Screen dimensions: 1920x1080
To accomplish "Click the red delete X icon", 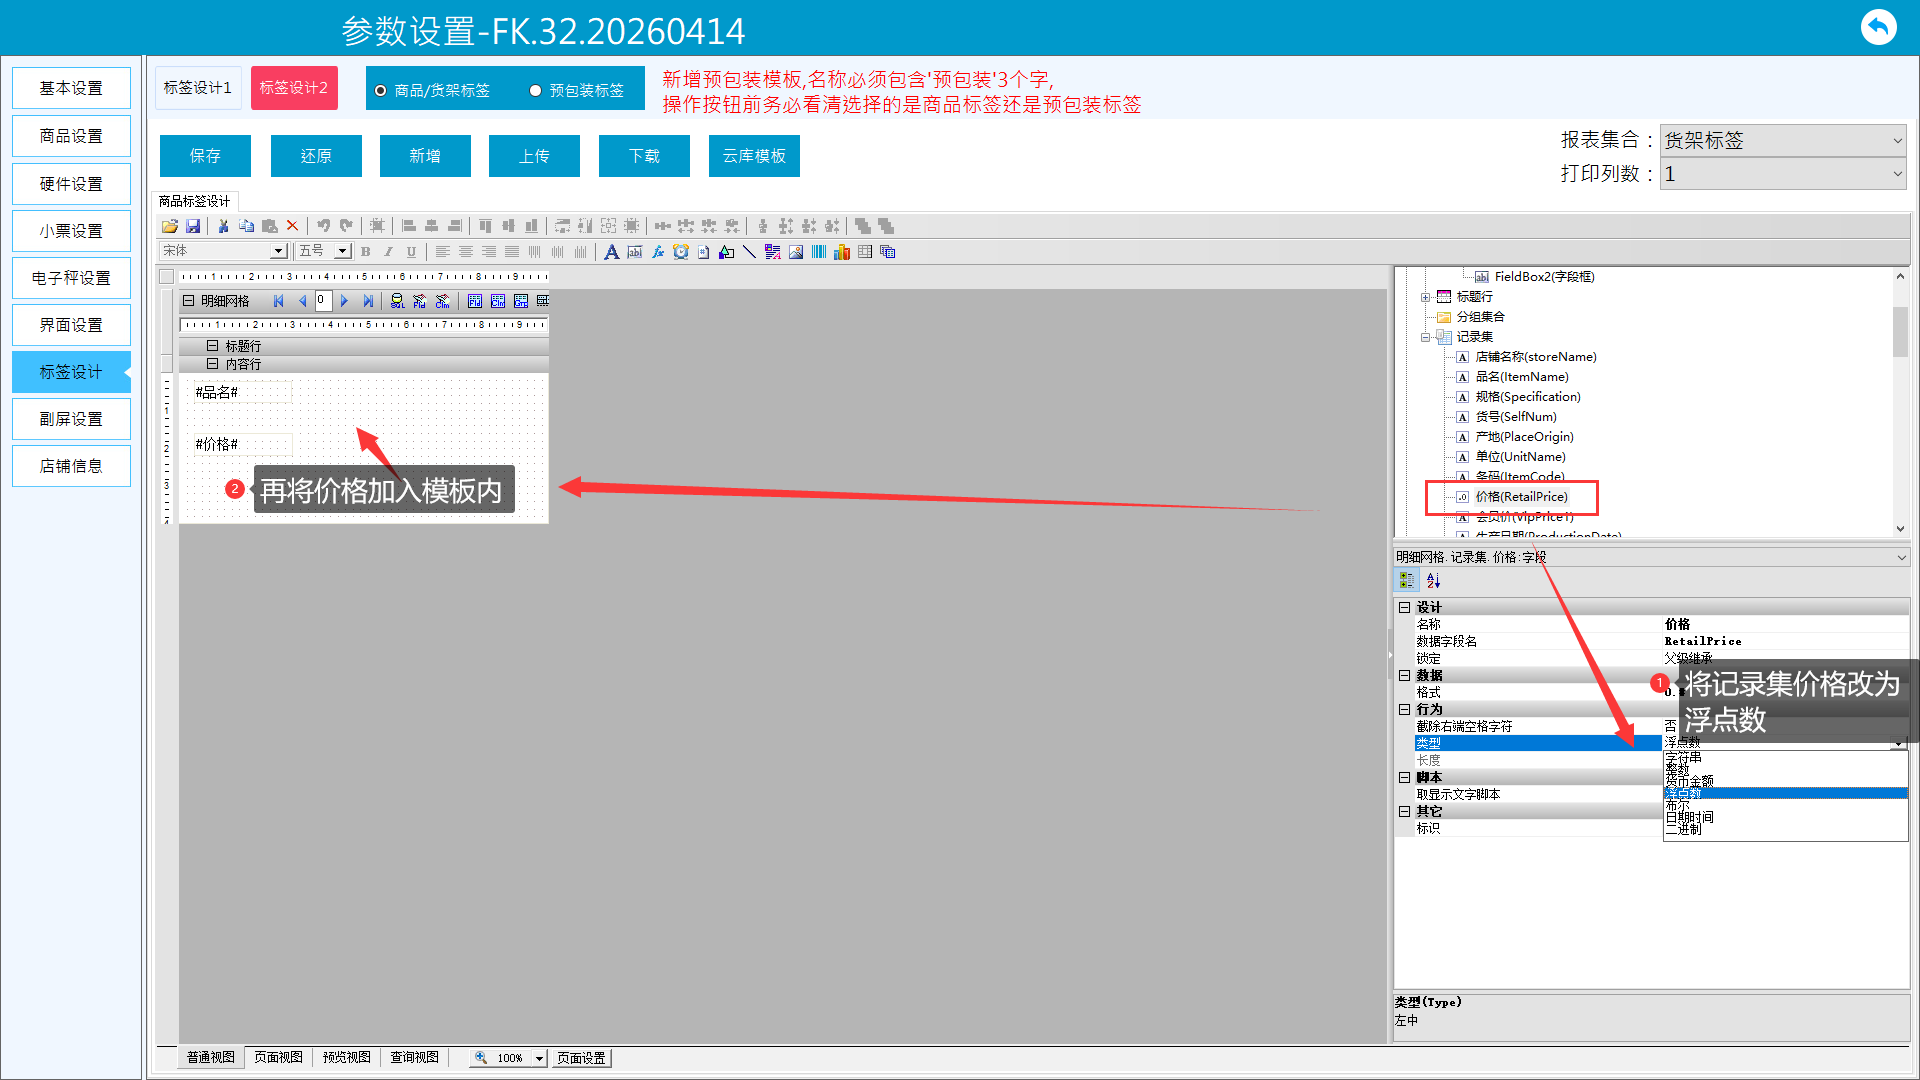I will [292, 226].
